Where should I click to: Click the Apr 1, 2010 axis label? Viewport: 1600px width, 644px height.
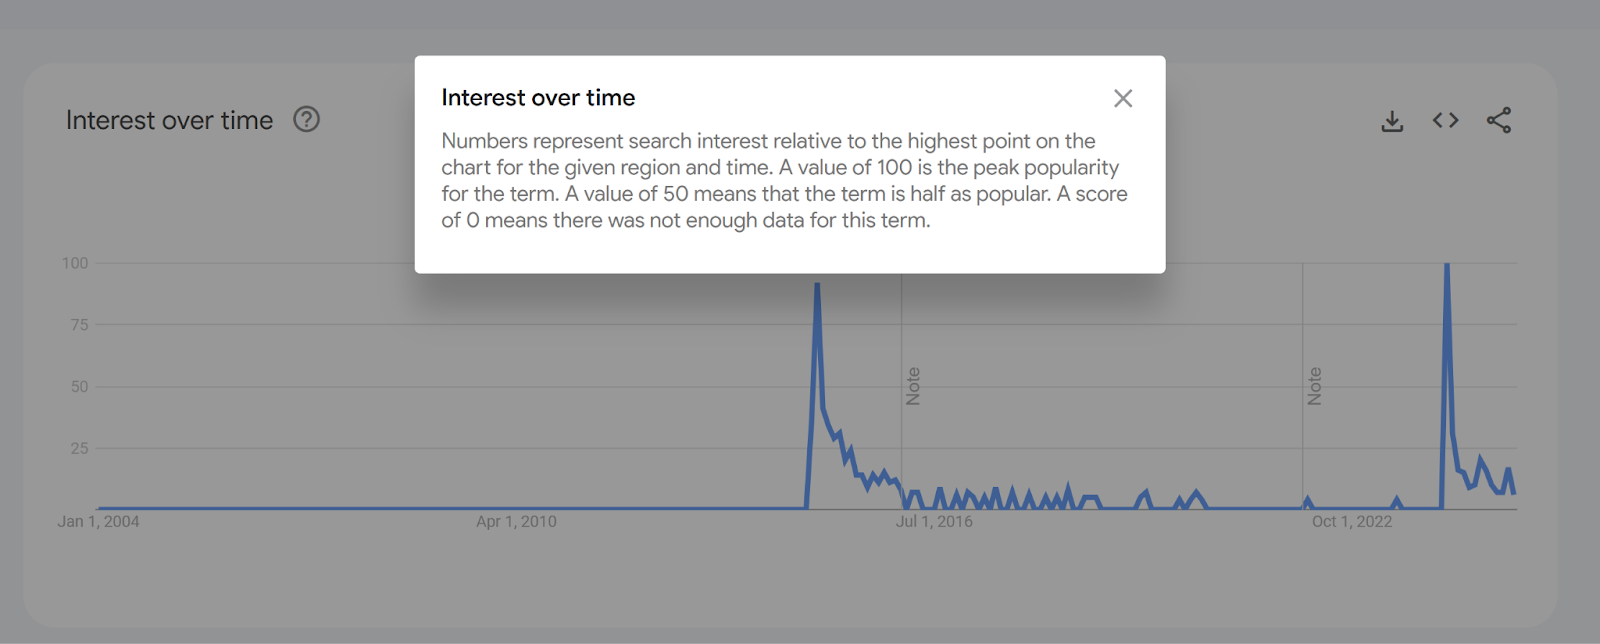516,521
